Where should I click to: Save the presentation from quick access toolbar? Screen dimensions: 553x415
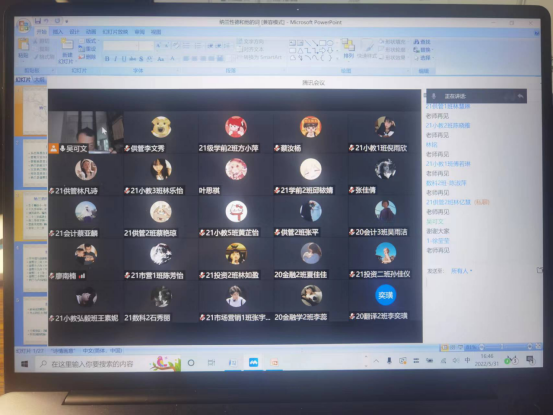[38, 22]
